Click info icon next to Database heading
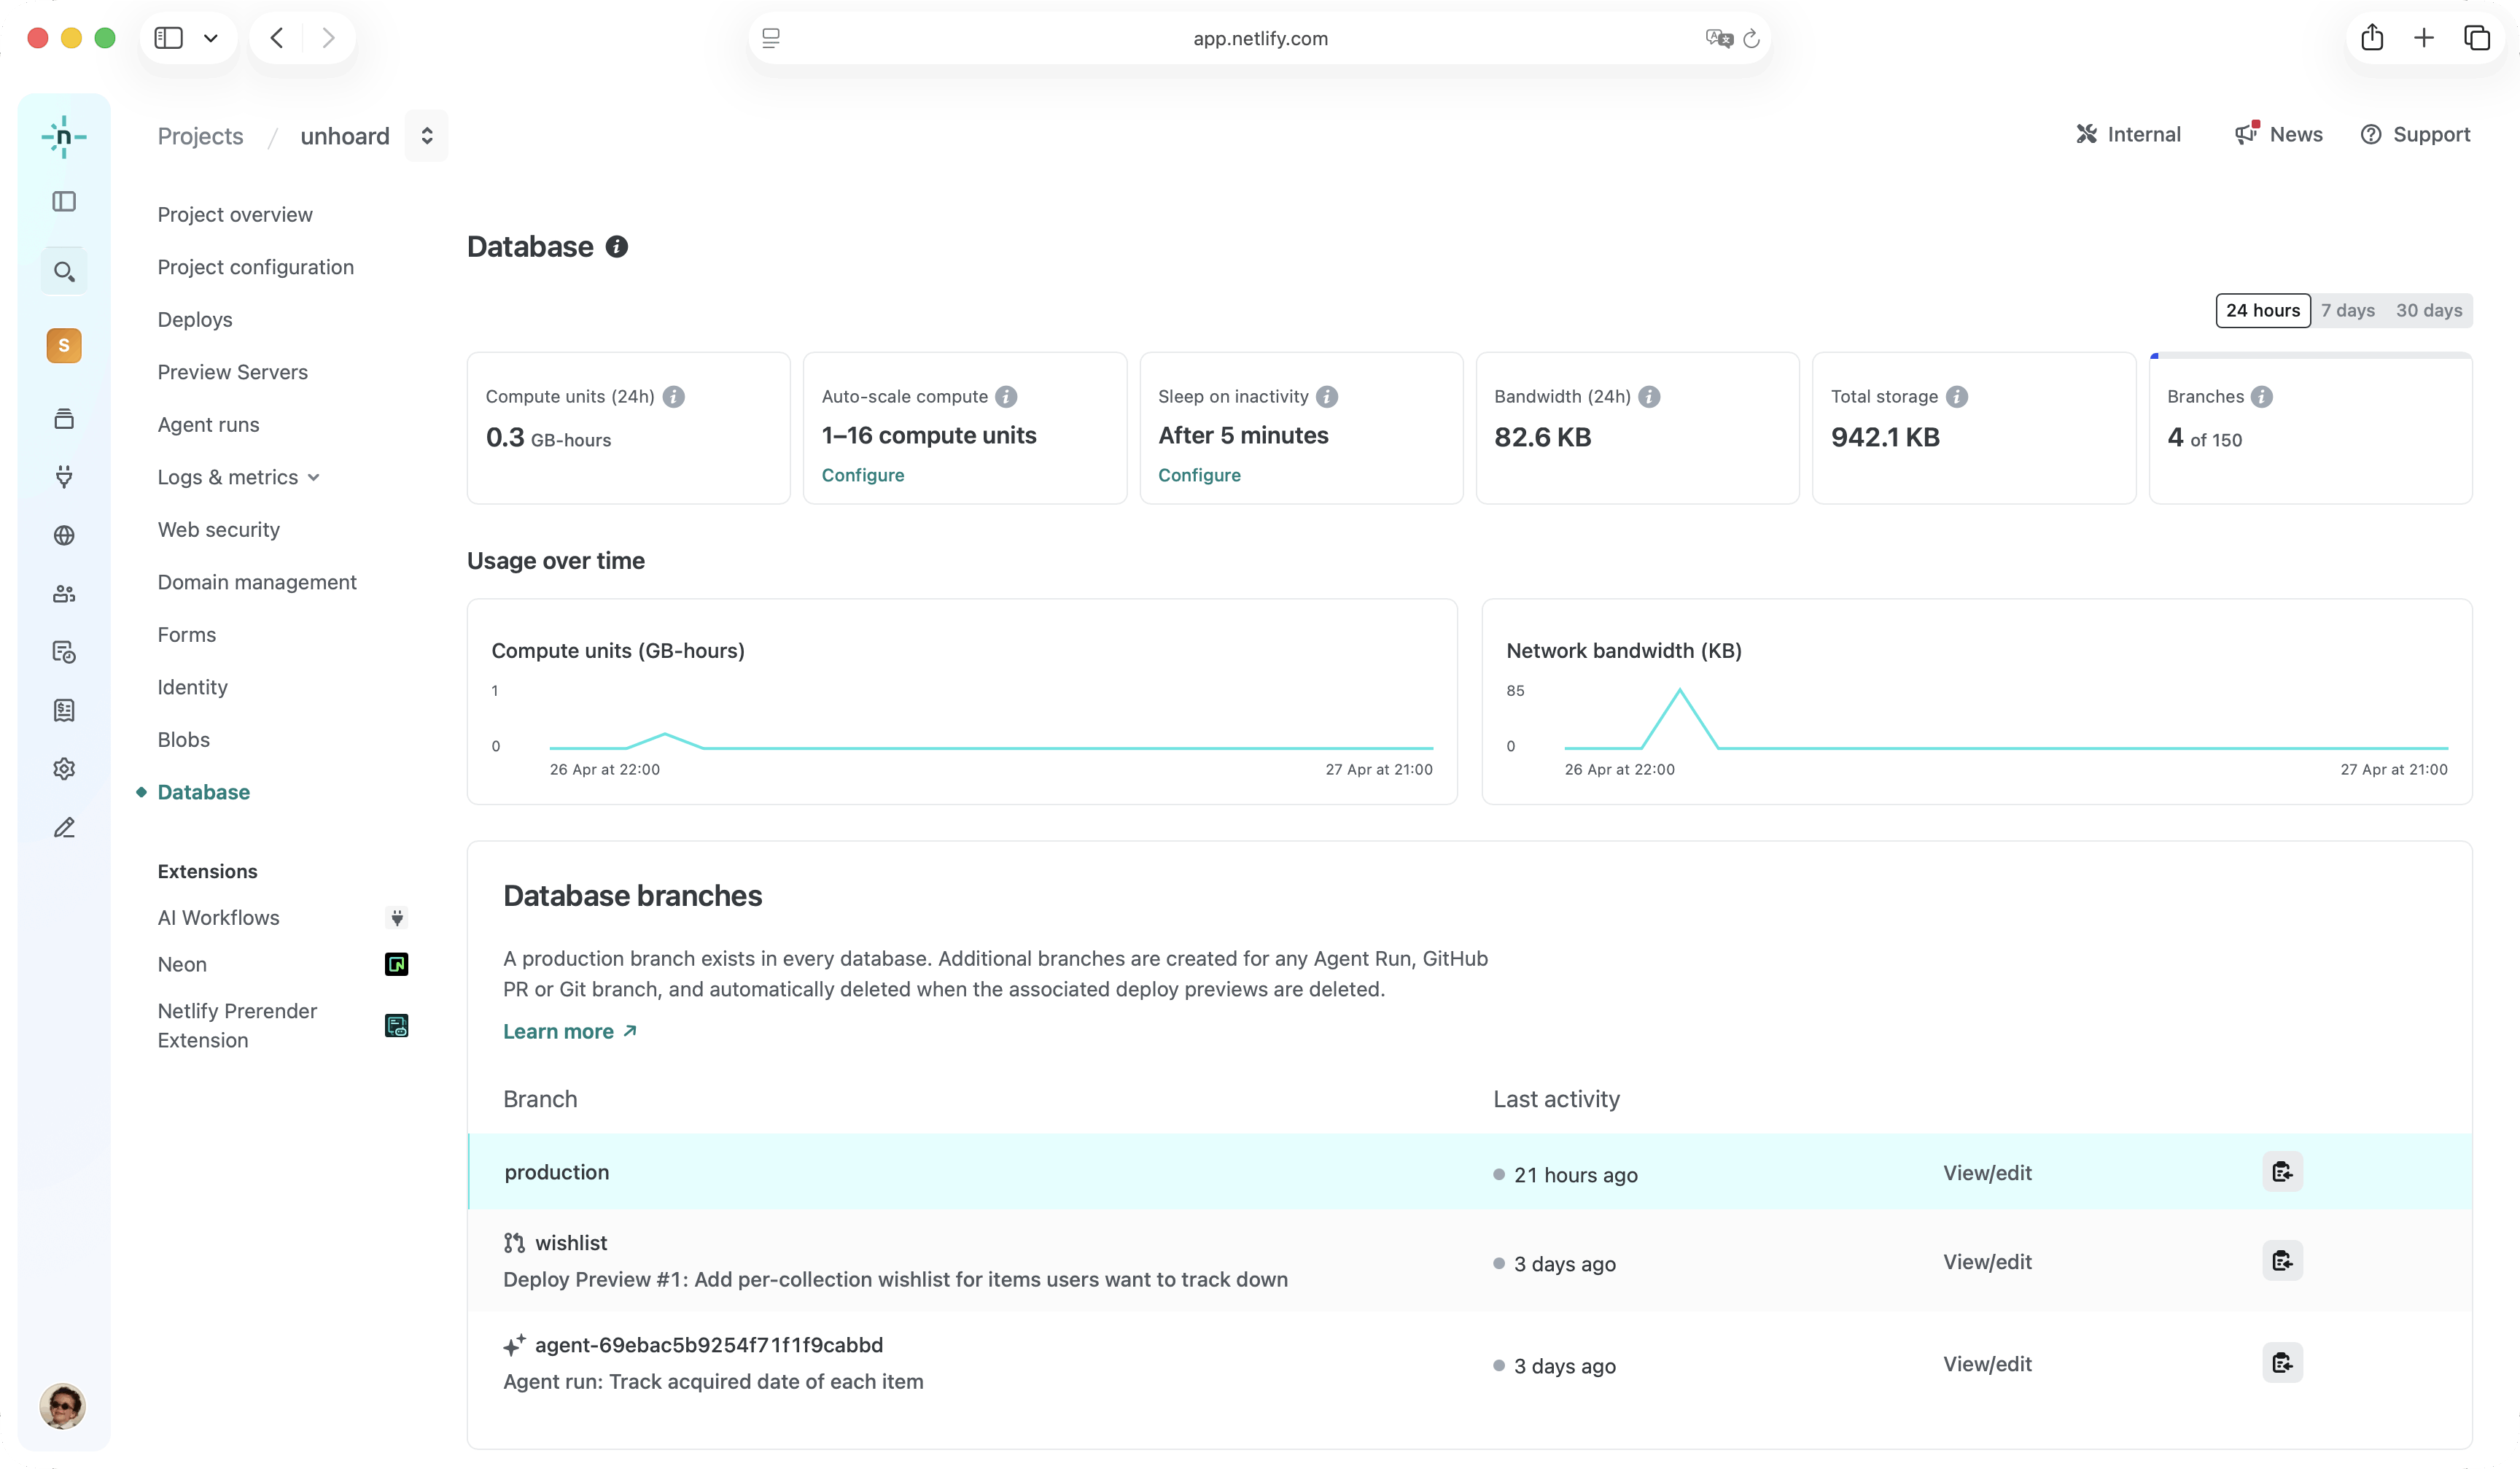The width and height of the screenshot is (2520, 1469). point(617,247)
